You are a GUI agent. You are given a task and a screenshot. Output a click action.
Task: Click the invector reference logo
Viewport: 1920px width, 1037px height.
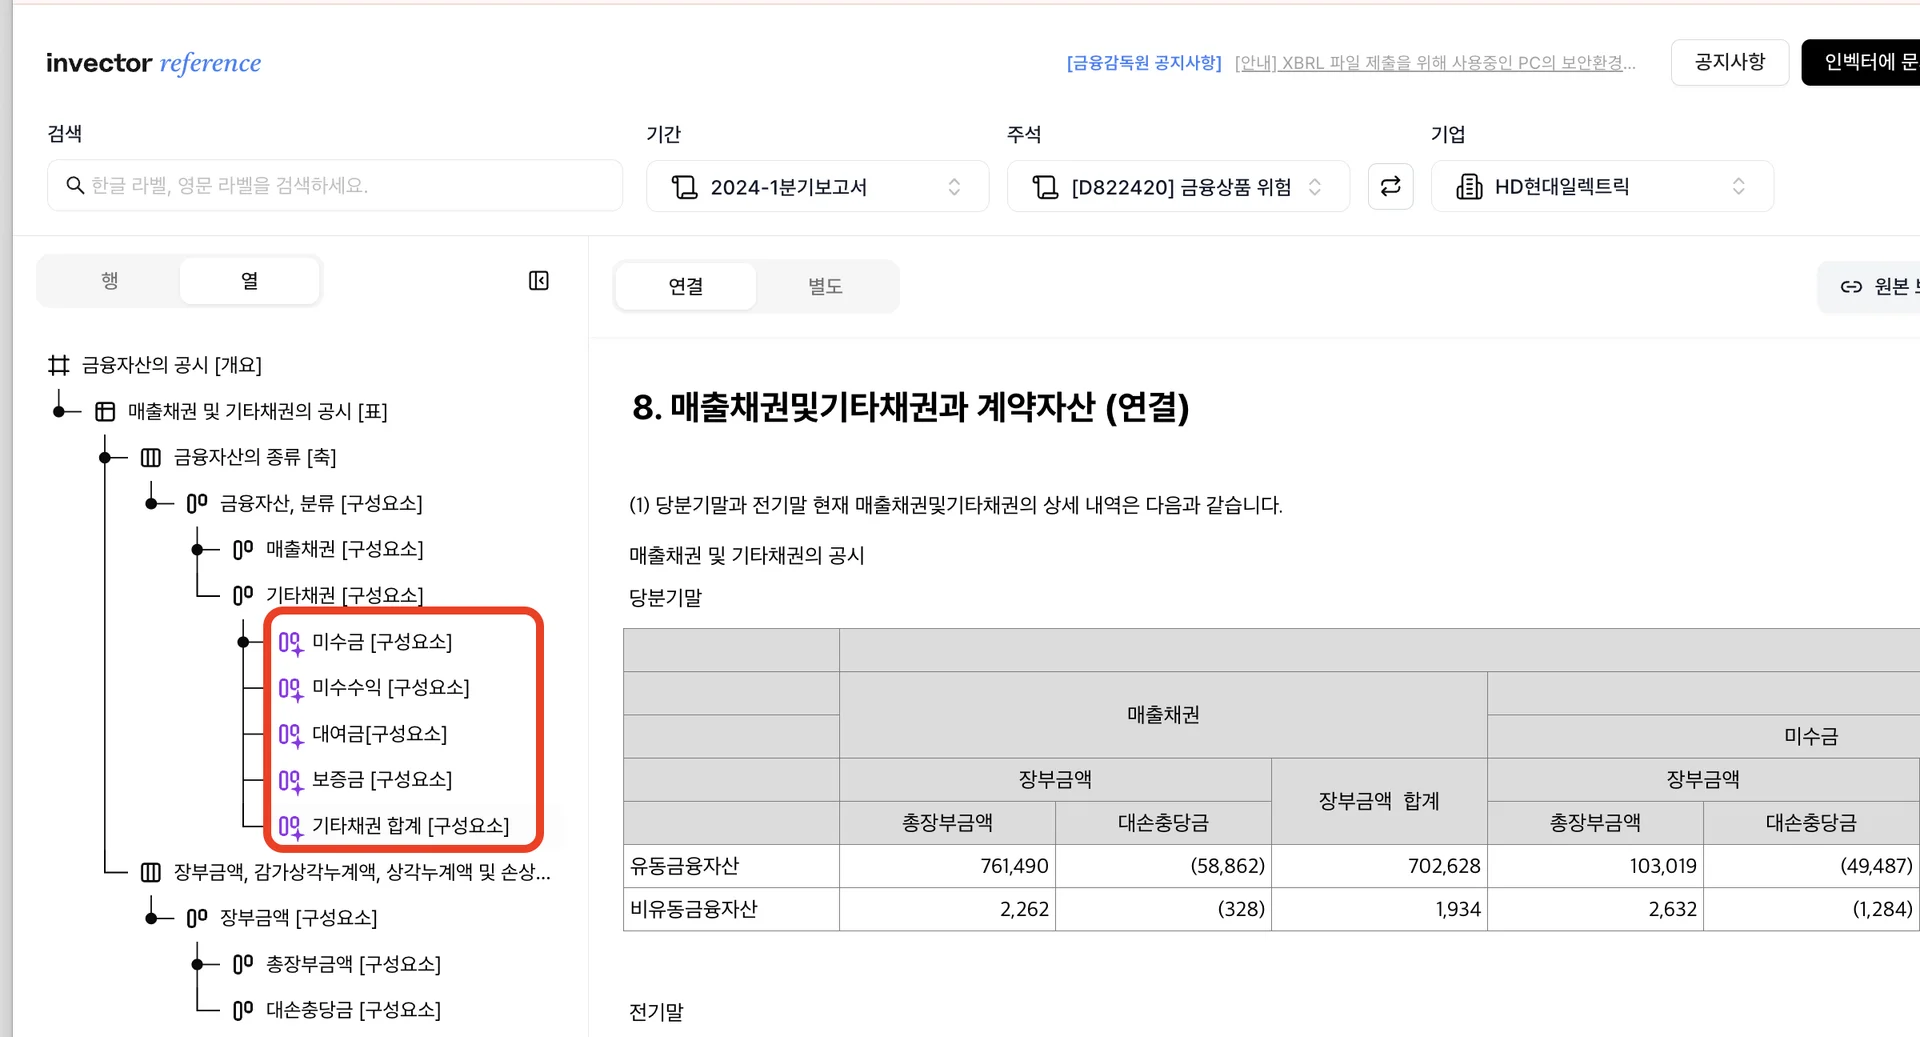click(153, 63)
